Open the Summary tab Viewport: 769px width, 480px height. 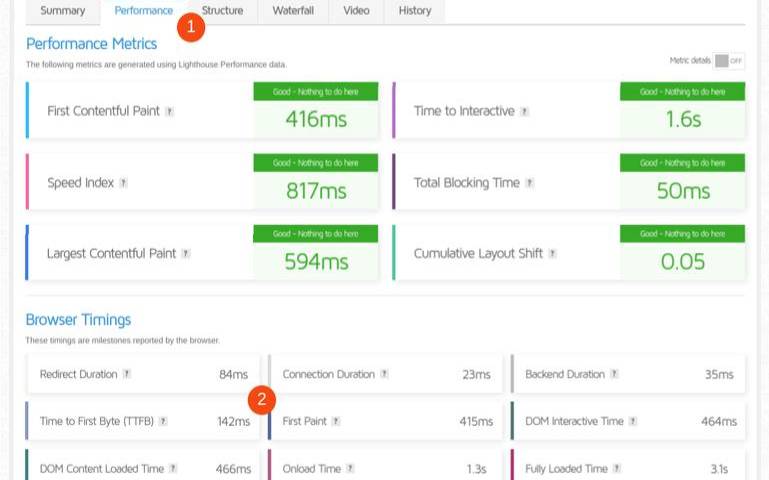click(62, 11)
